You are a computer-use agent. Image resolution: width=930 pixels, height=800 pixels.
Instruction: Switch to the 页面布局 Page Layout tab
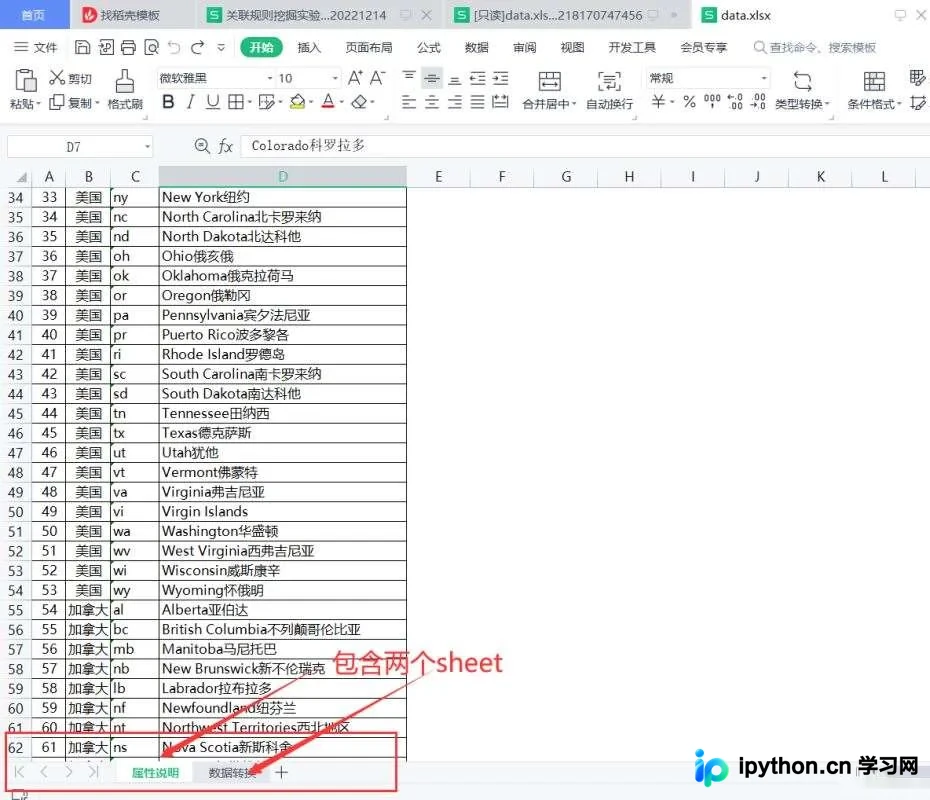click(x=369, y=47)
